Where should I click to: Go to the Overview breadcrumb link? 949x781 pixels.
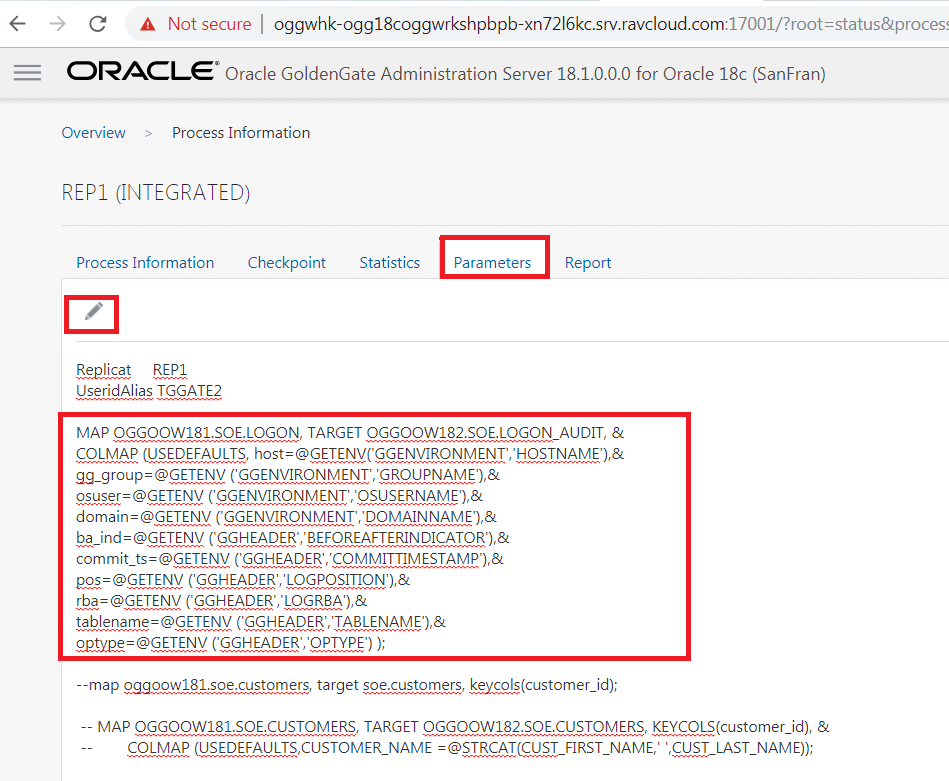point(93,133)
